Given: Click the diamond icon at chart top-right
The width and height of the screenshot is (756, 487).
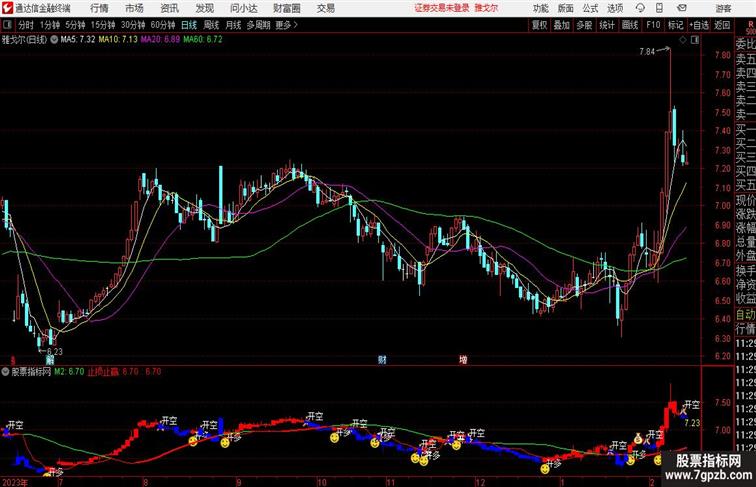Looking at the screenshot, I should 683,40.
